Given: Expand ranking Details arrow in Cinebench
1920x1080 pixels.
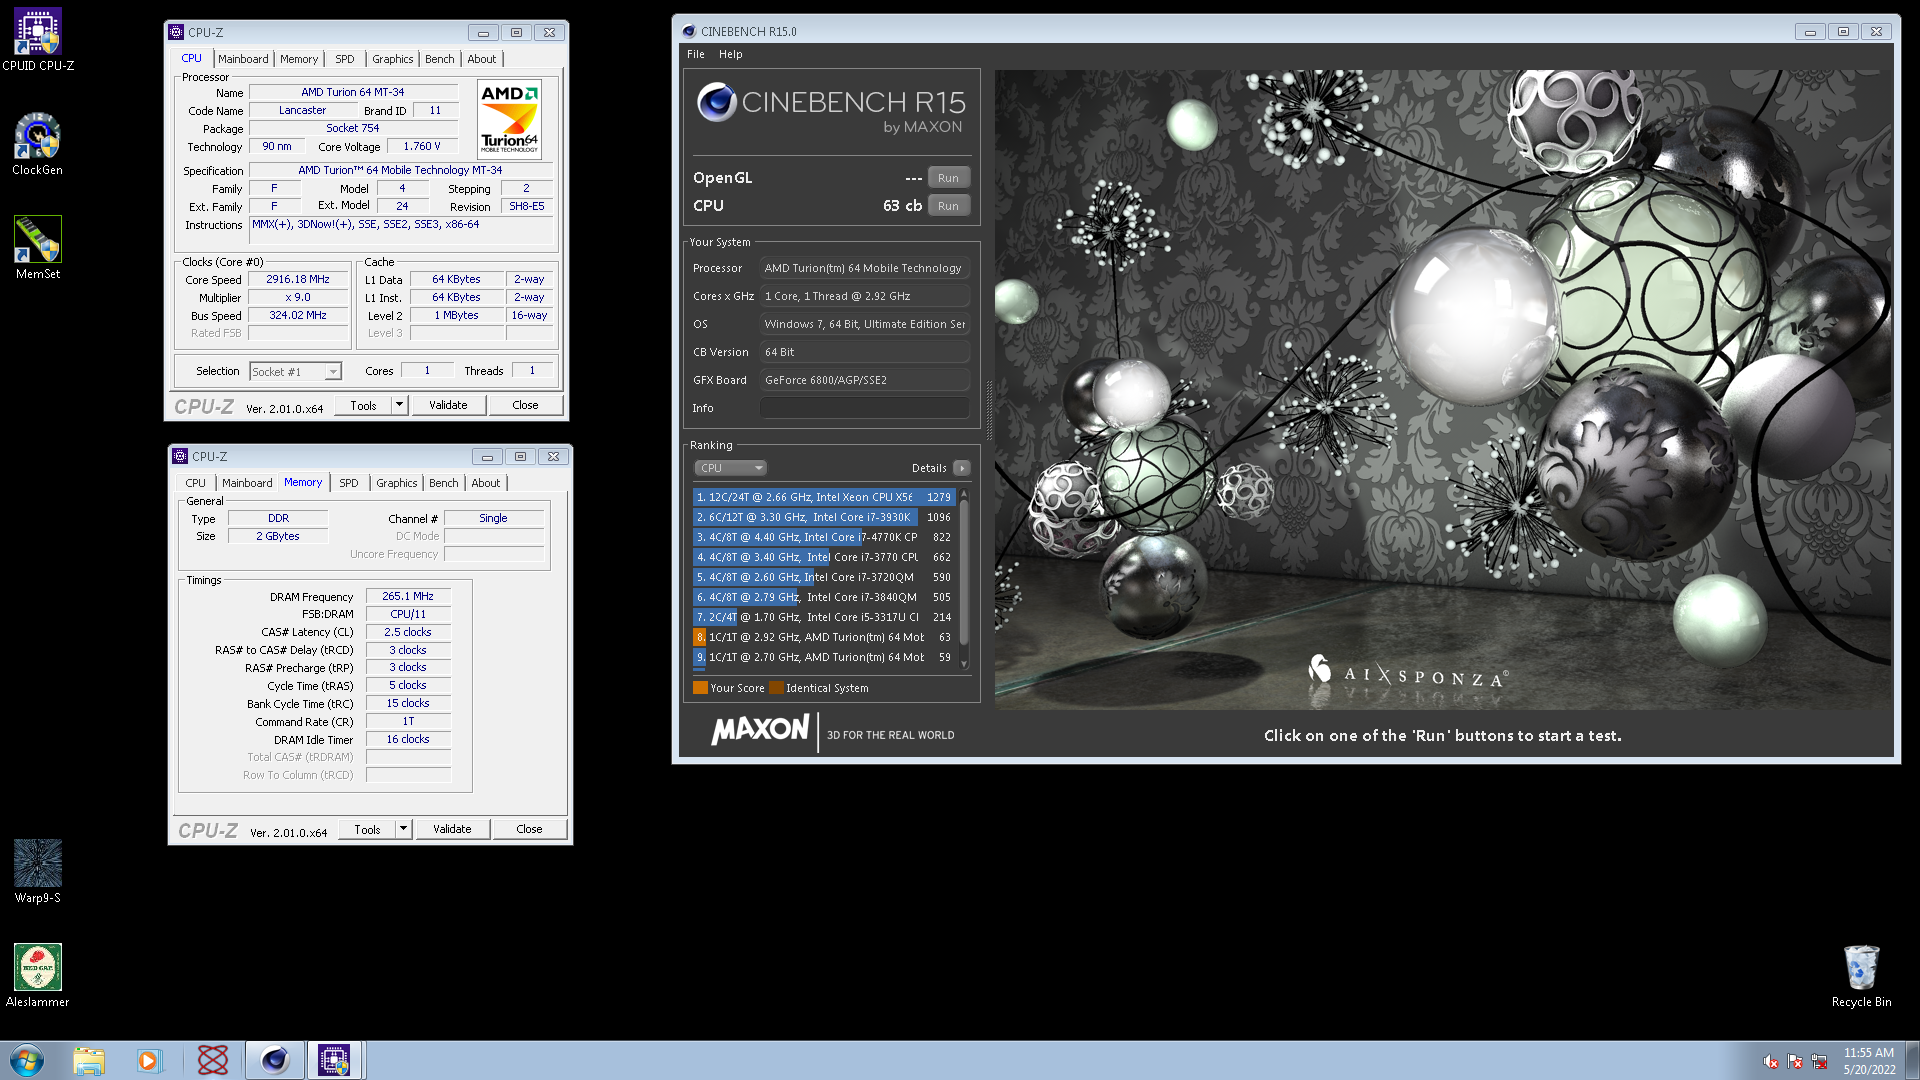Looking at the screenshot, I should (961, 468).
